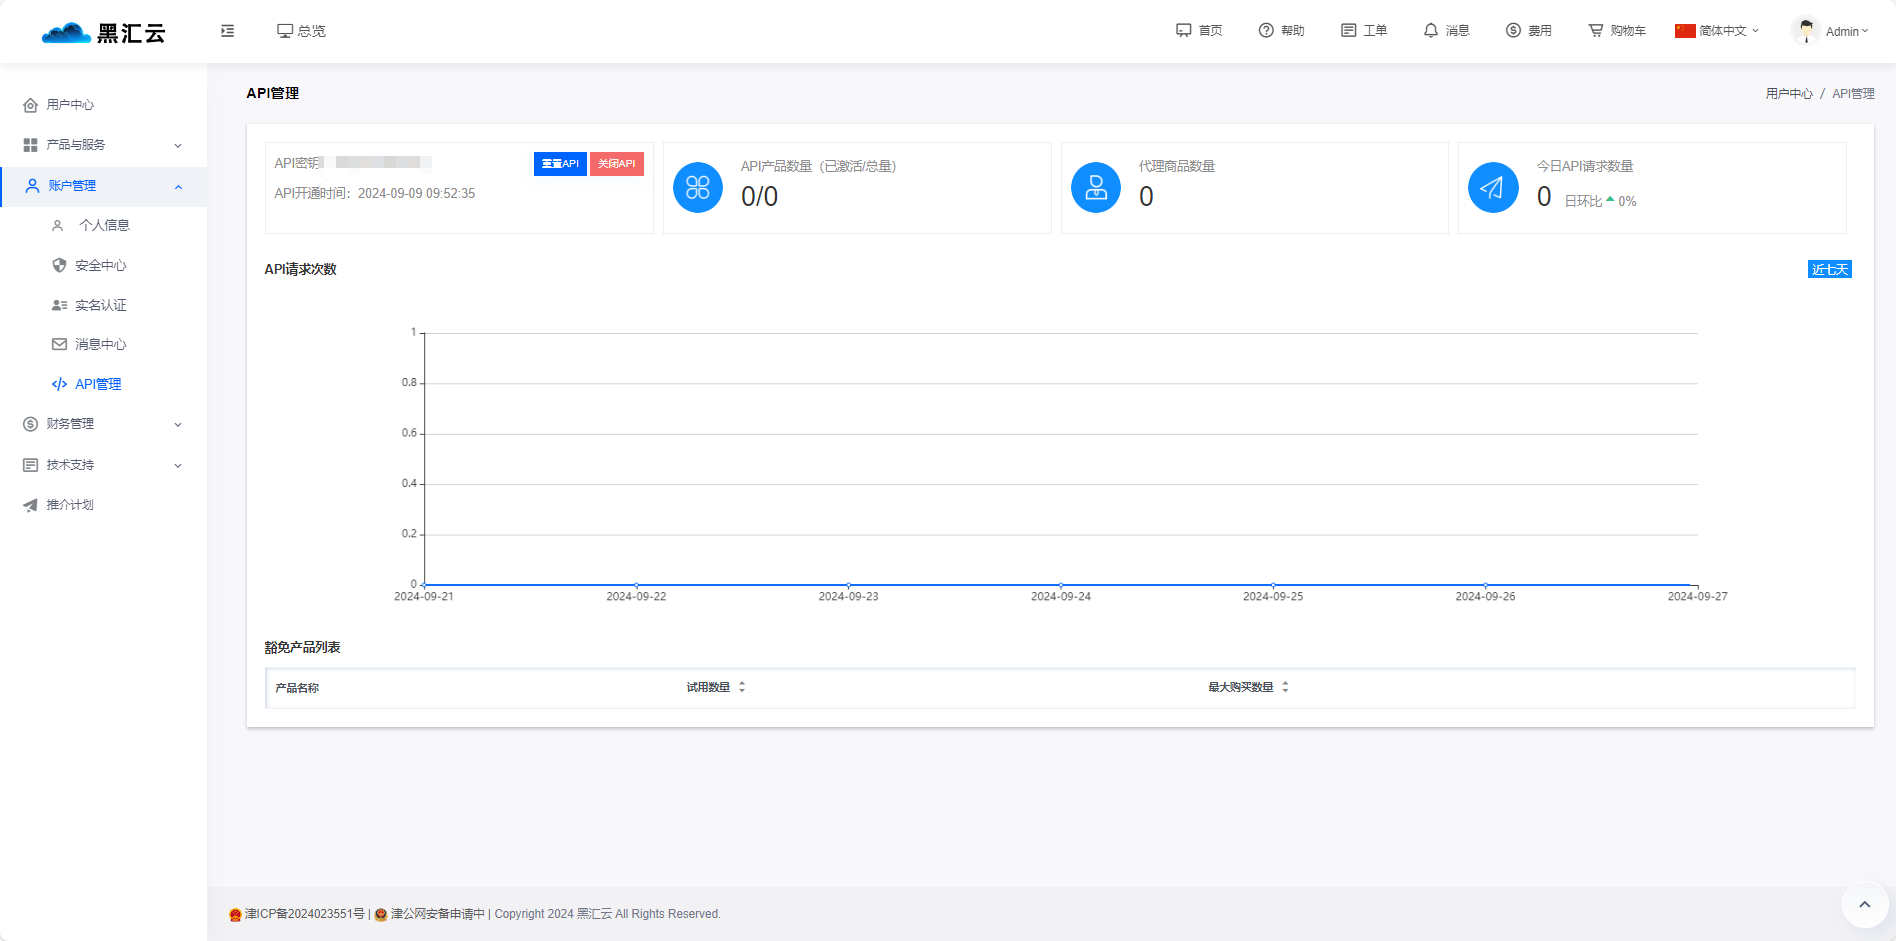The height and width of the screenshot is (941, 1896).
Task: Click the 实名认证 ID card icon
Action: [x=59, y=305]
